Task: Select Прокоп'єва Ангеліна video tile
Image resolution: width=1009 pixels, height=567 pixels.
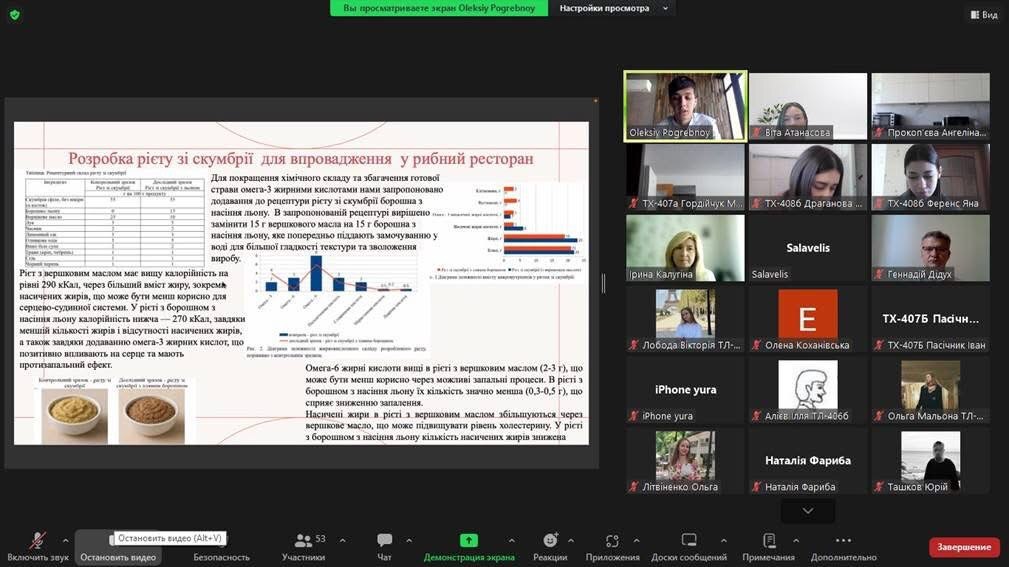Action: [930, 106]
